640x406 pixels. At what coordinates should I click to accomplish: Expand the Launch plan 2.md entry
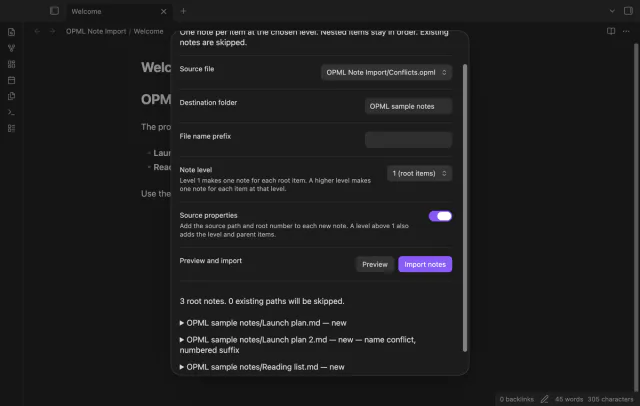click(x=298, y=345)
